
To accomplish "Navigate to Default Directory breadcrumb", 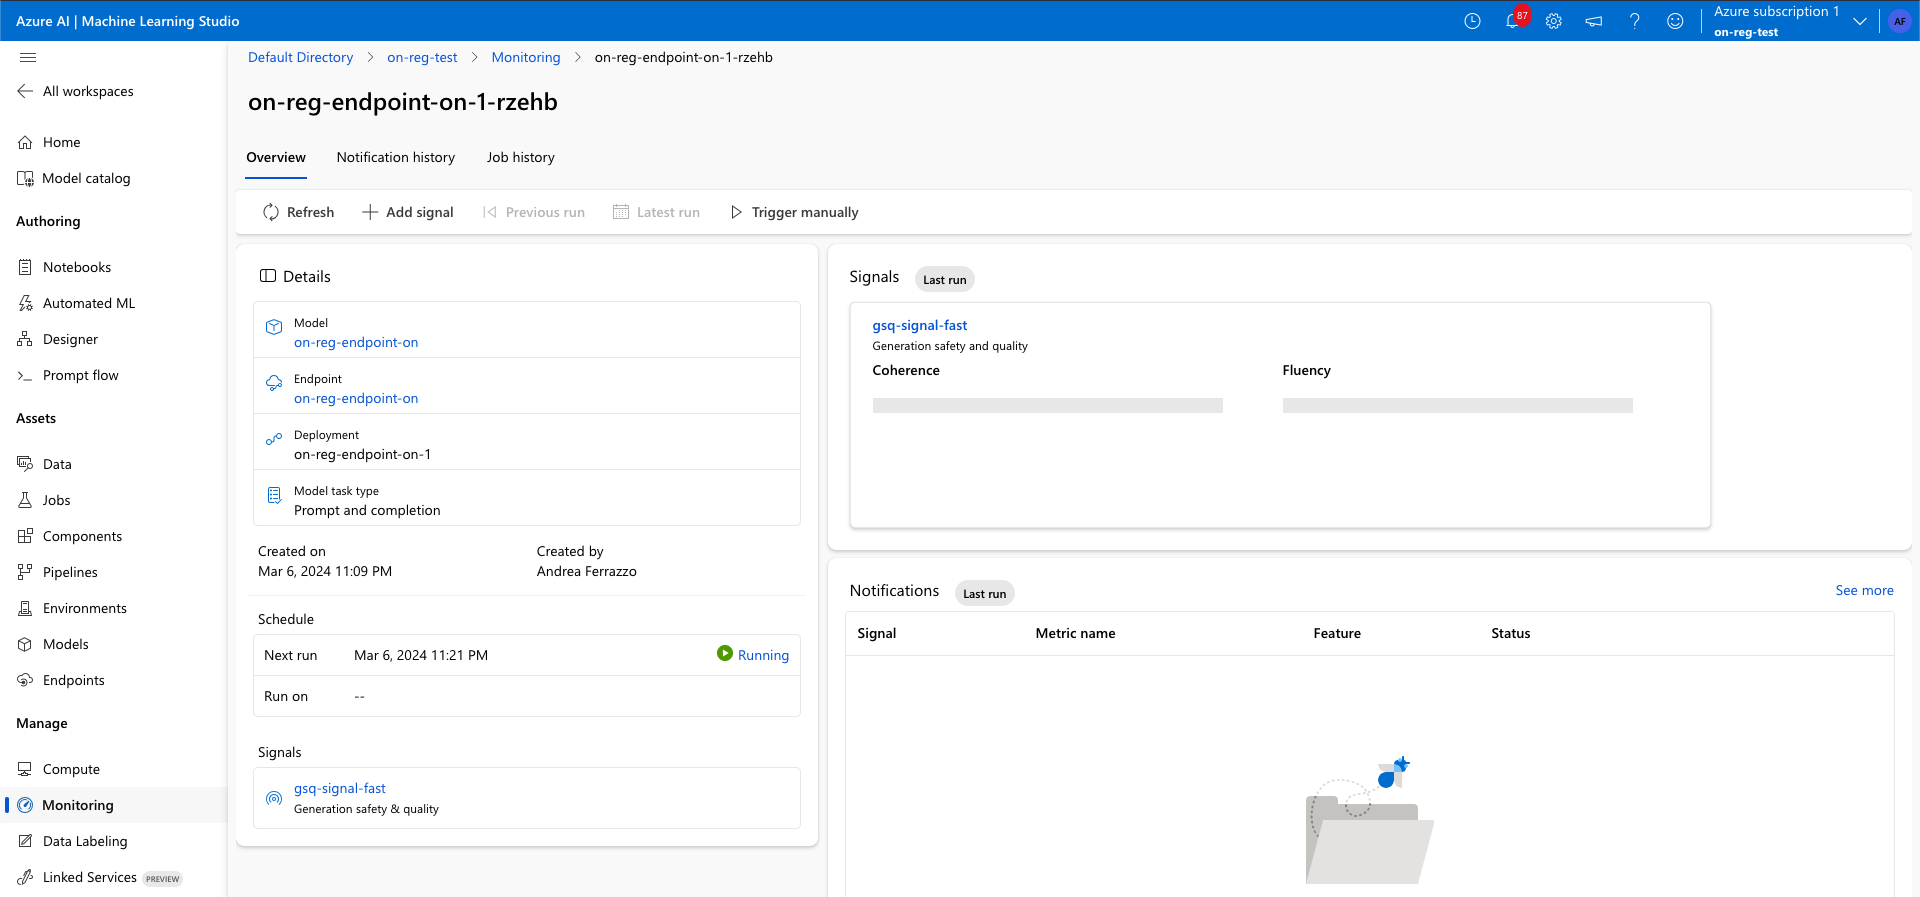I will [x=300, y=57].
